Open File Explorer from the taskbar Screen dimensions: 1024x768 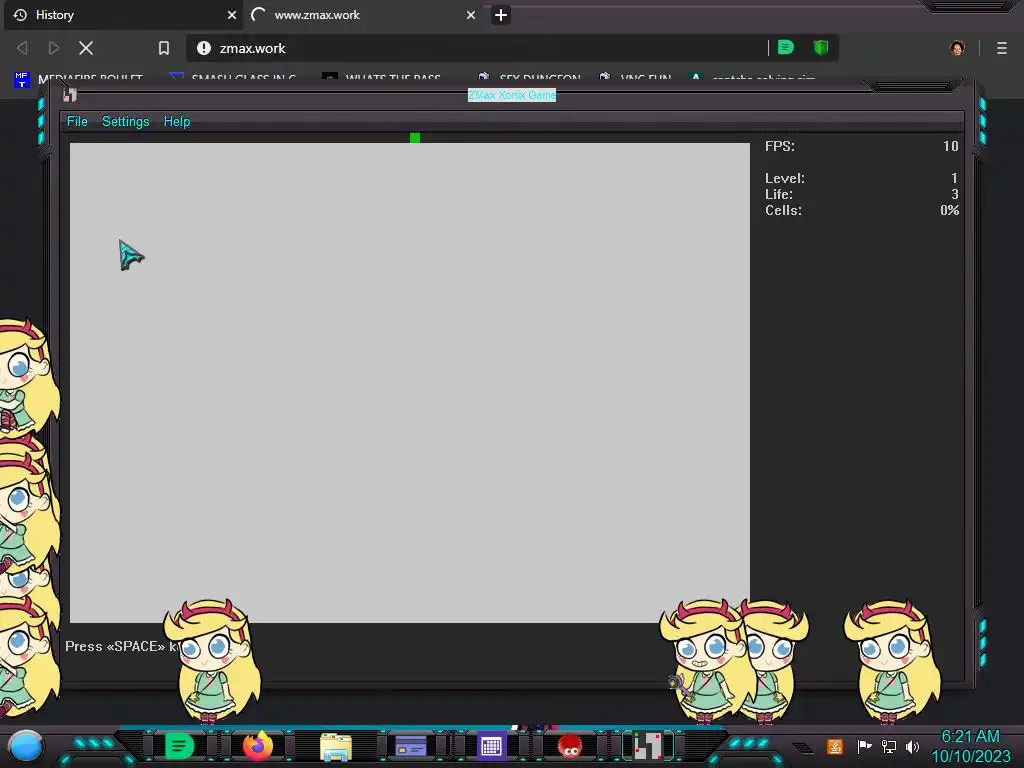(336, 746)
